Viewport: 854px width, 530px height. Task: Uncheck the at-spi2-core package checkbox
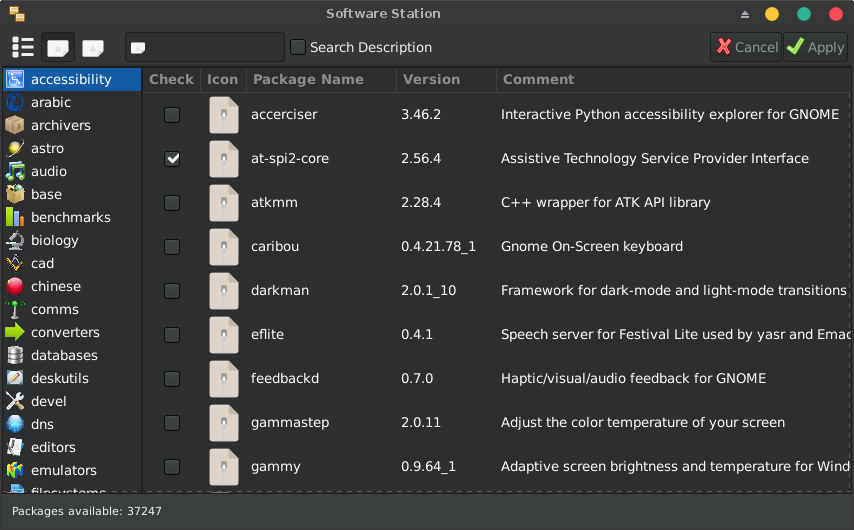click(x=172, y=159)
